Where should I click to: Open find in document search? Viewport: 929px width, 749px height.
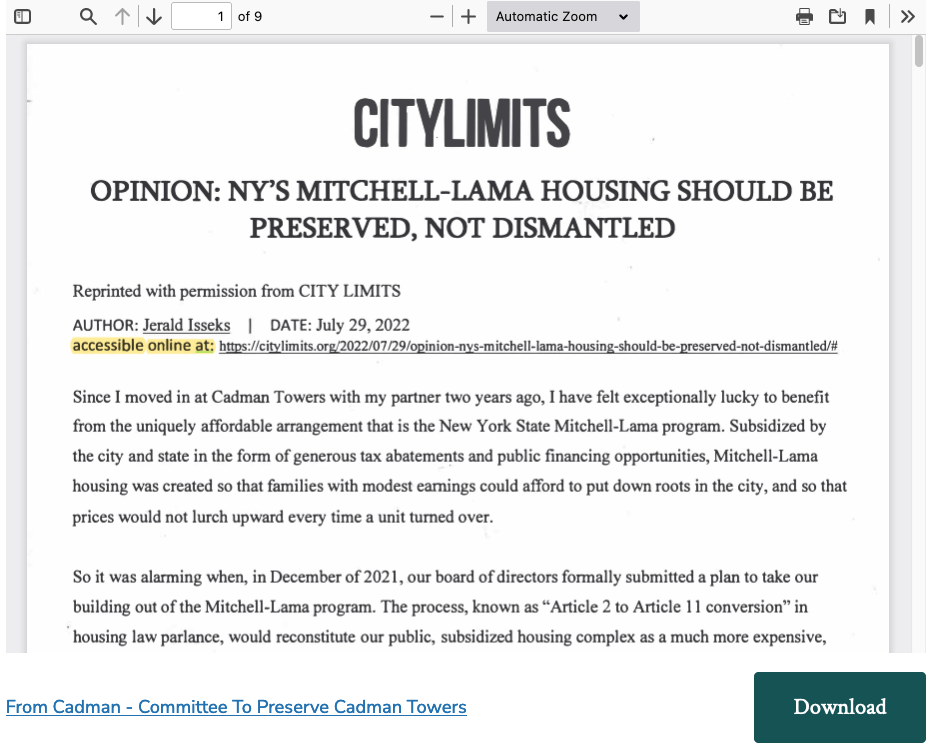pos(88,17)
